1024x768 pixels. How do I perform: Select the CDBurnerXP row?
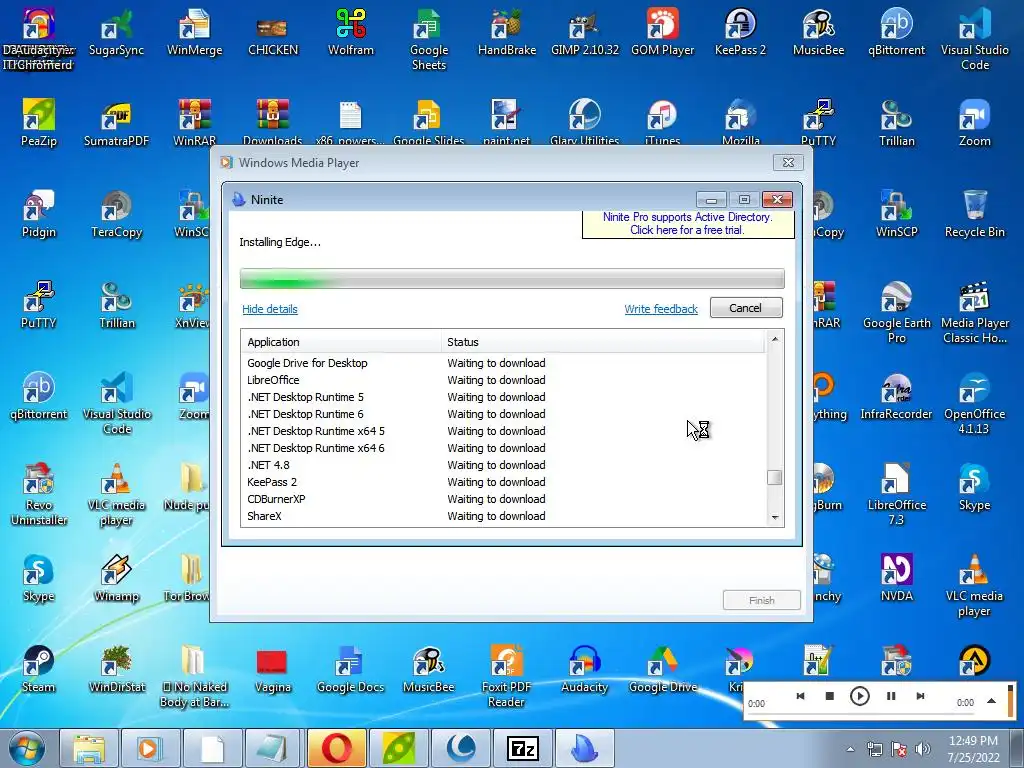(x=503, y=499)
